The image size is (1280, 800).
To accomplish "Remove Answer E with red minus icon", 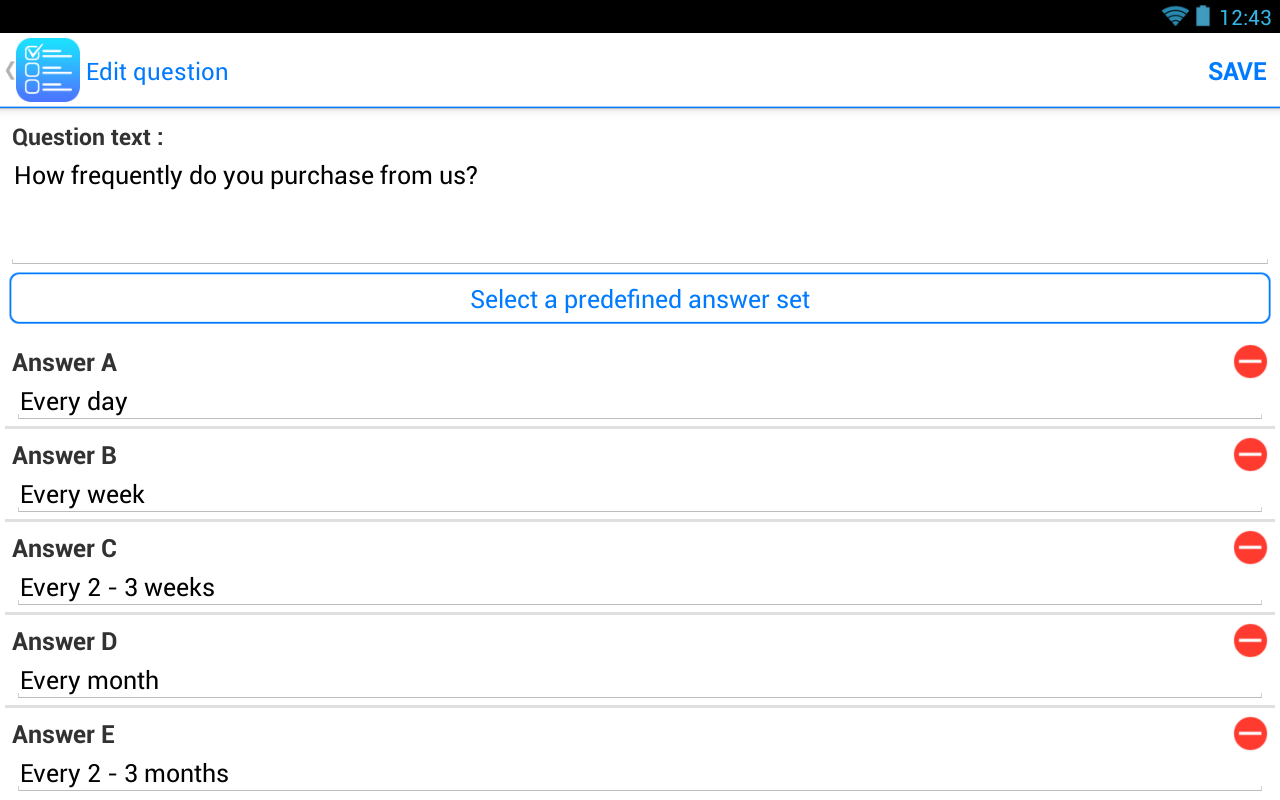I will tap(1250, 734).
